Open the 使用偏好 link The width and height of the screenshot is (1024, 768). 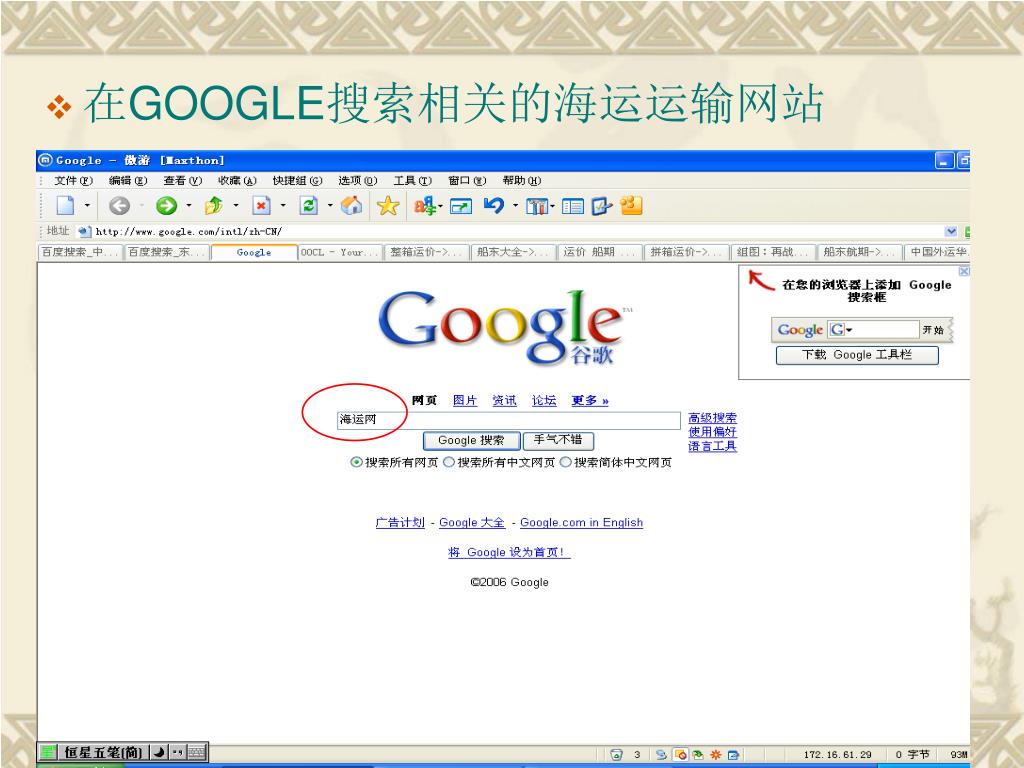tap(712, 432)
